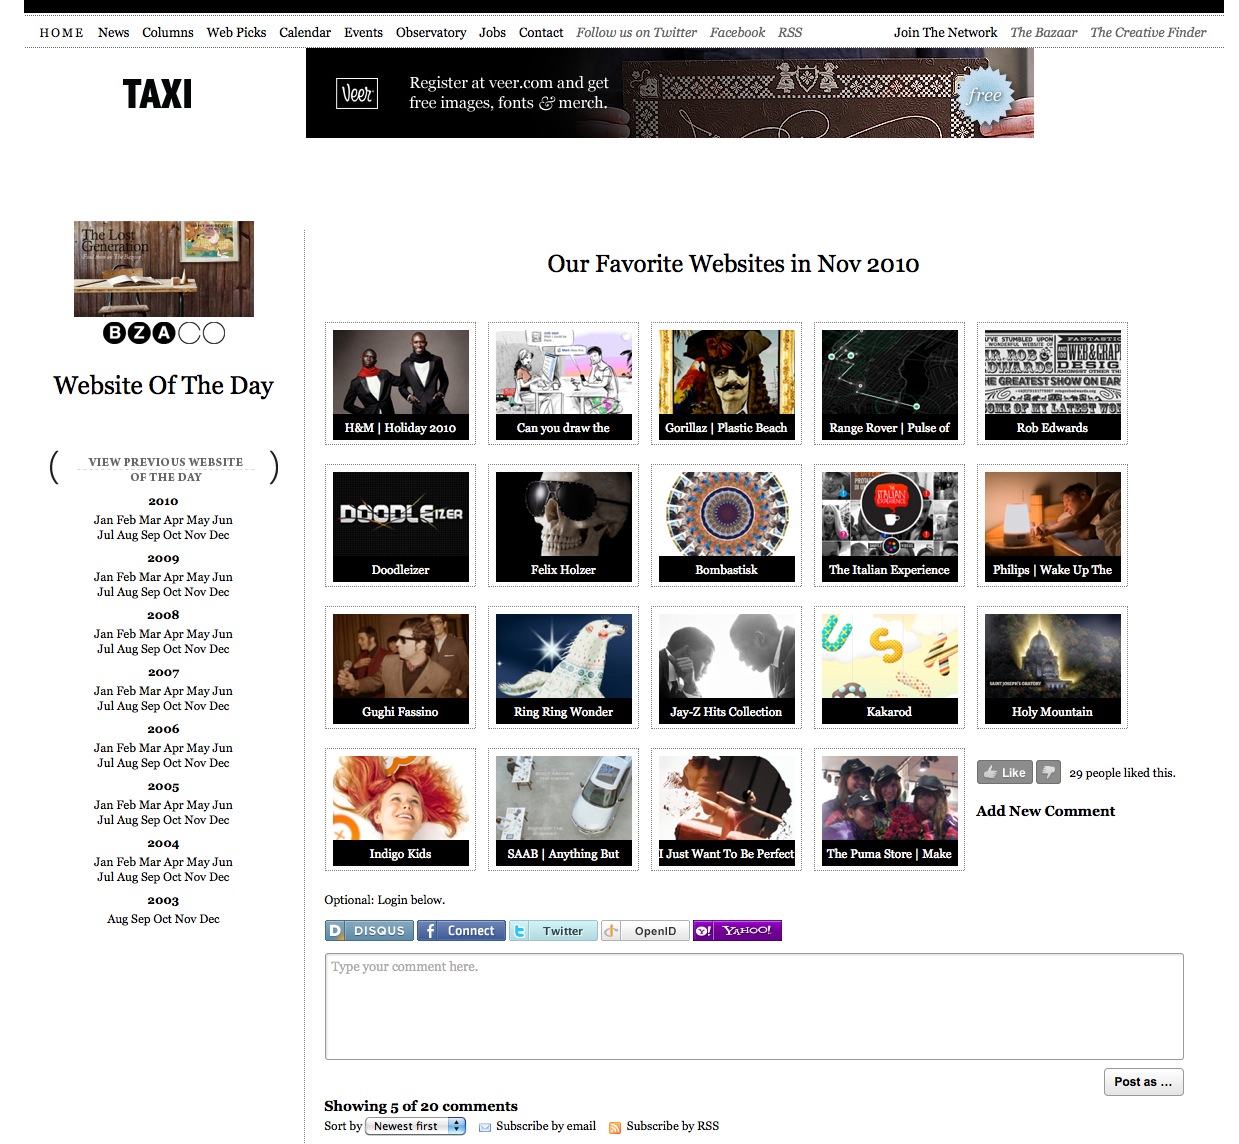Click the orange Subscribe by RSS icon
The image size is (1239, 1144).
click(x=615, y=1127)
